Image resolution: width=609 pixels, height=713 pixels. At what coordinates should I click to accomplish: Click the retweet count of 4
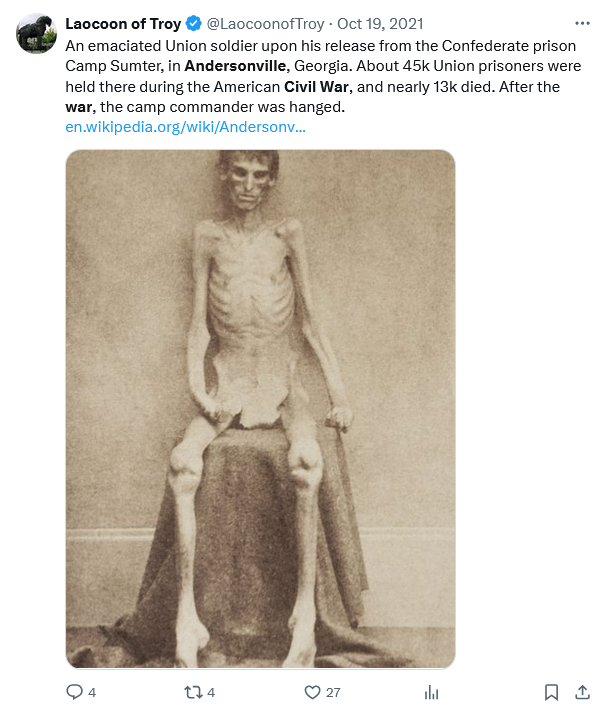[211, 693]
